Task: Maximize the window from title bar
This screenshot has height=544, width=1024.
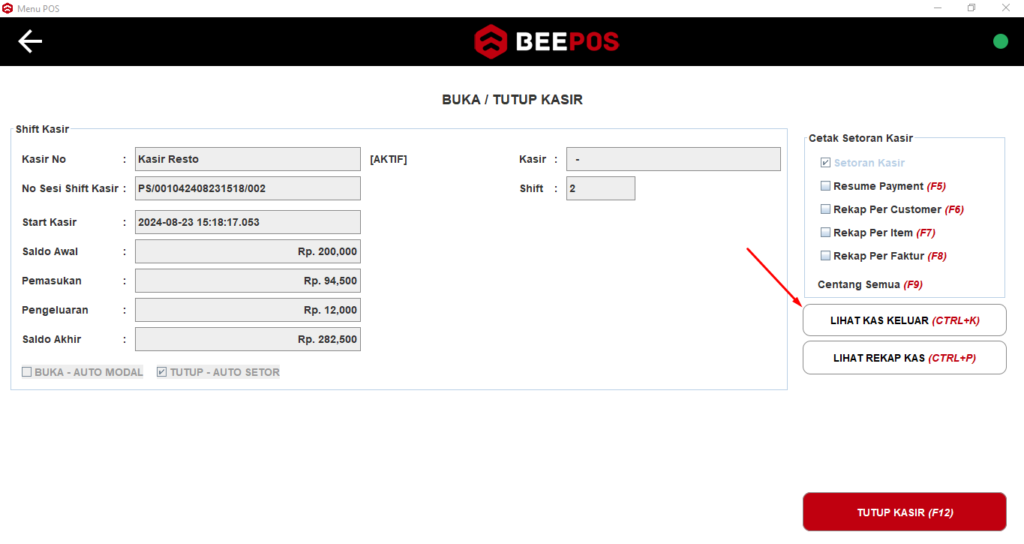Action: [971, 8]
